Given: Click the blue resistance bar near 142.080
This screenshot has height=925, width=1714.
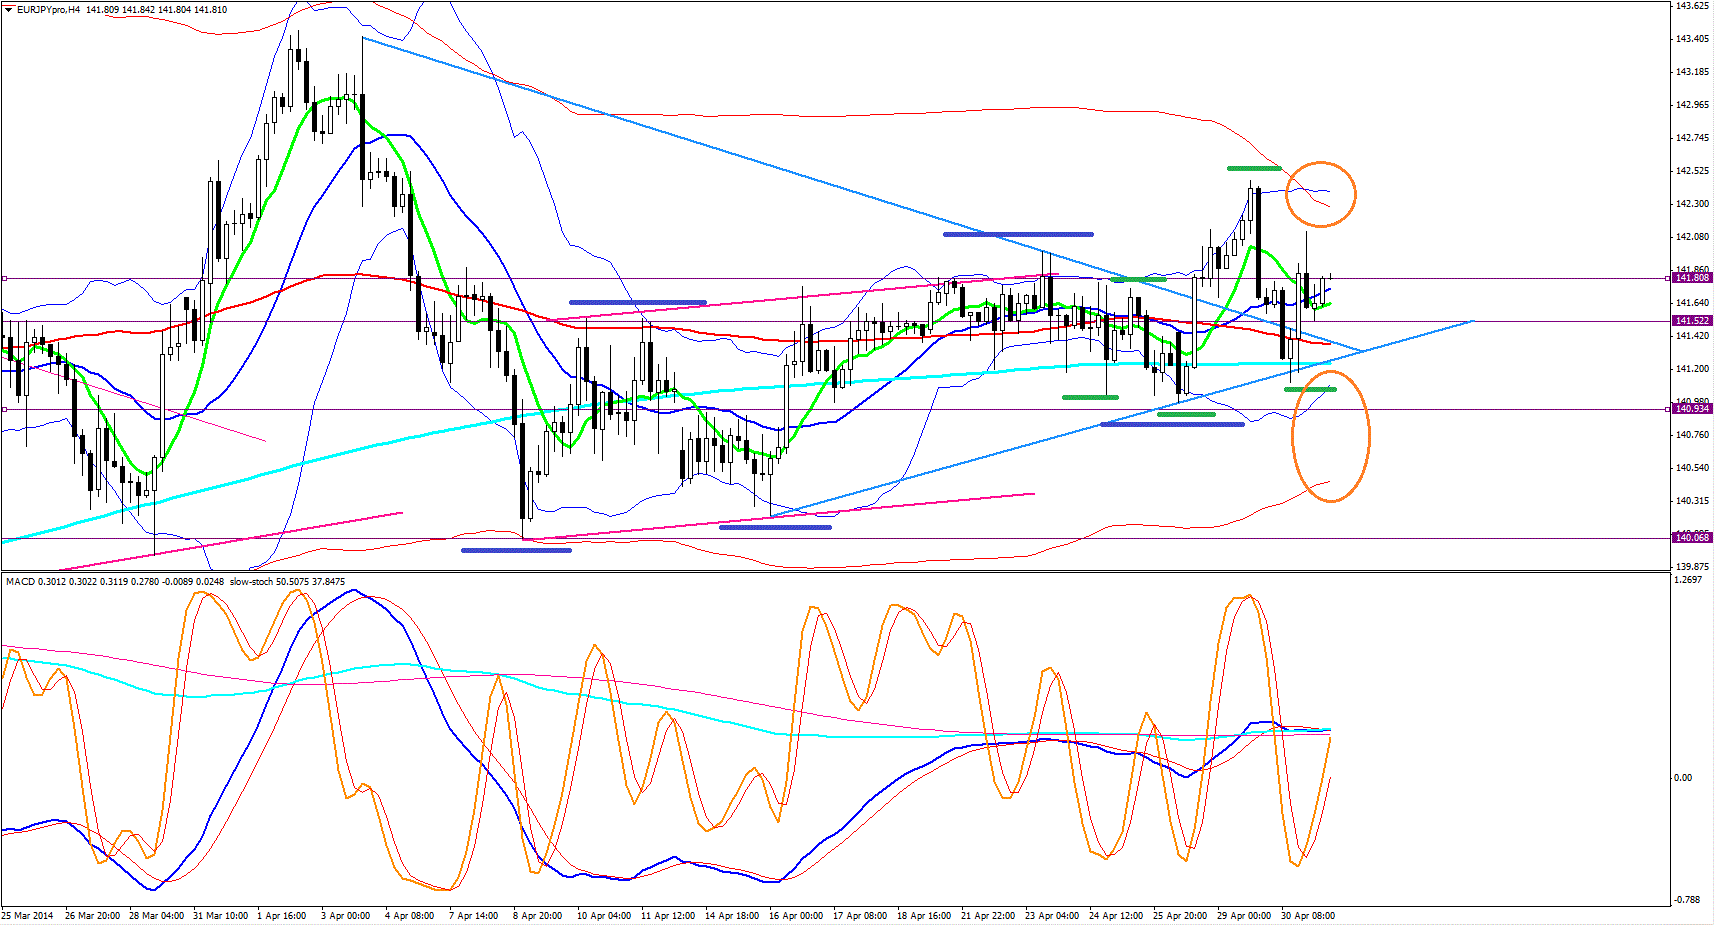Looking at the screenshot, I should pyautogui.click(x=1017, y=235).
